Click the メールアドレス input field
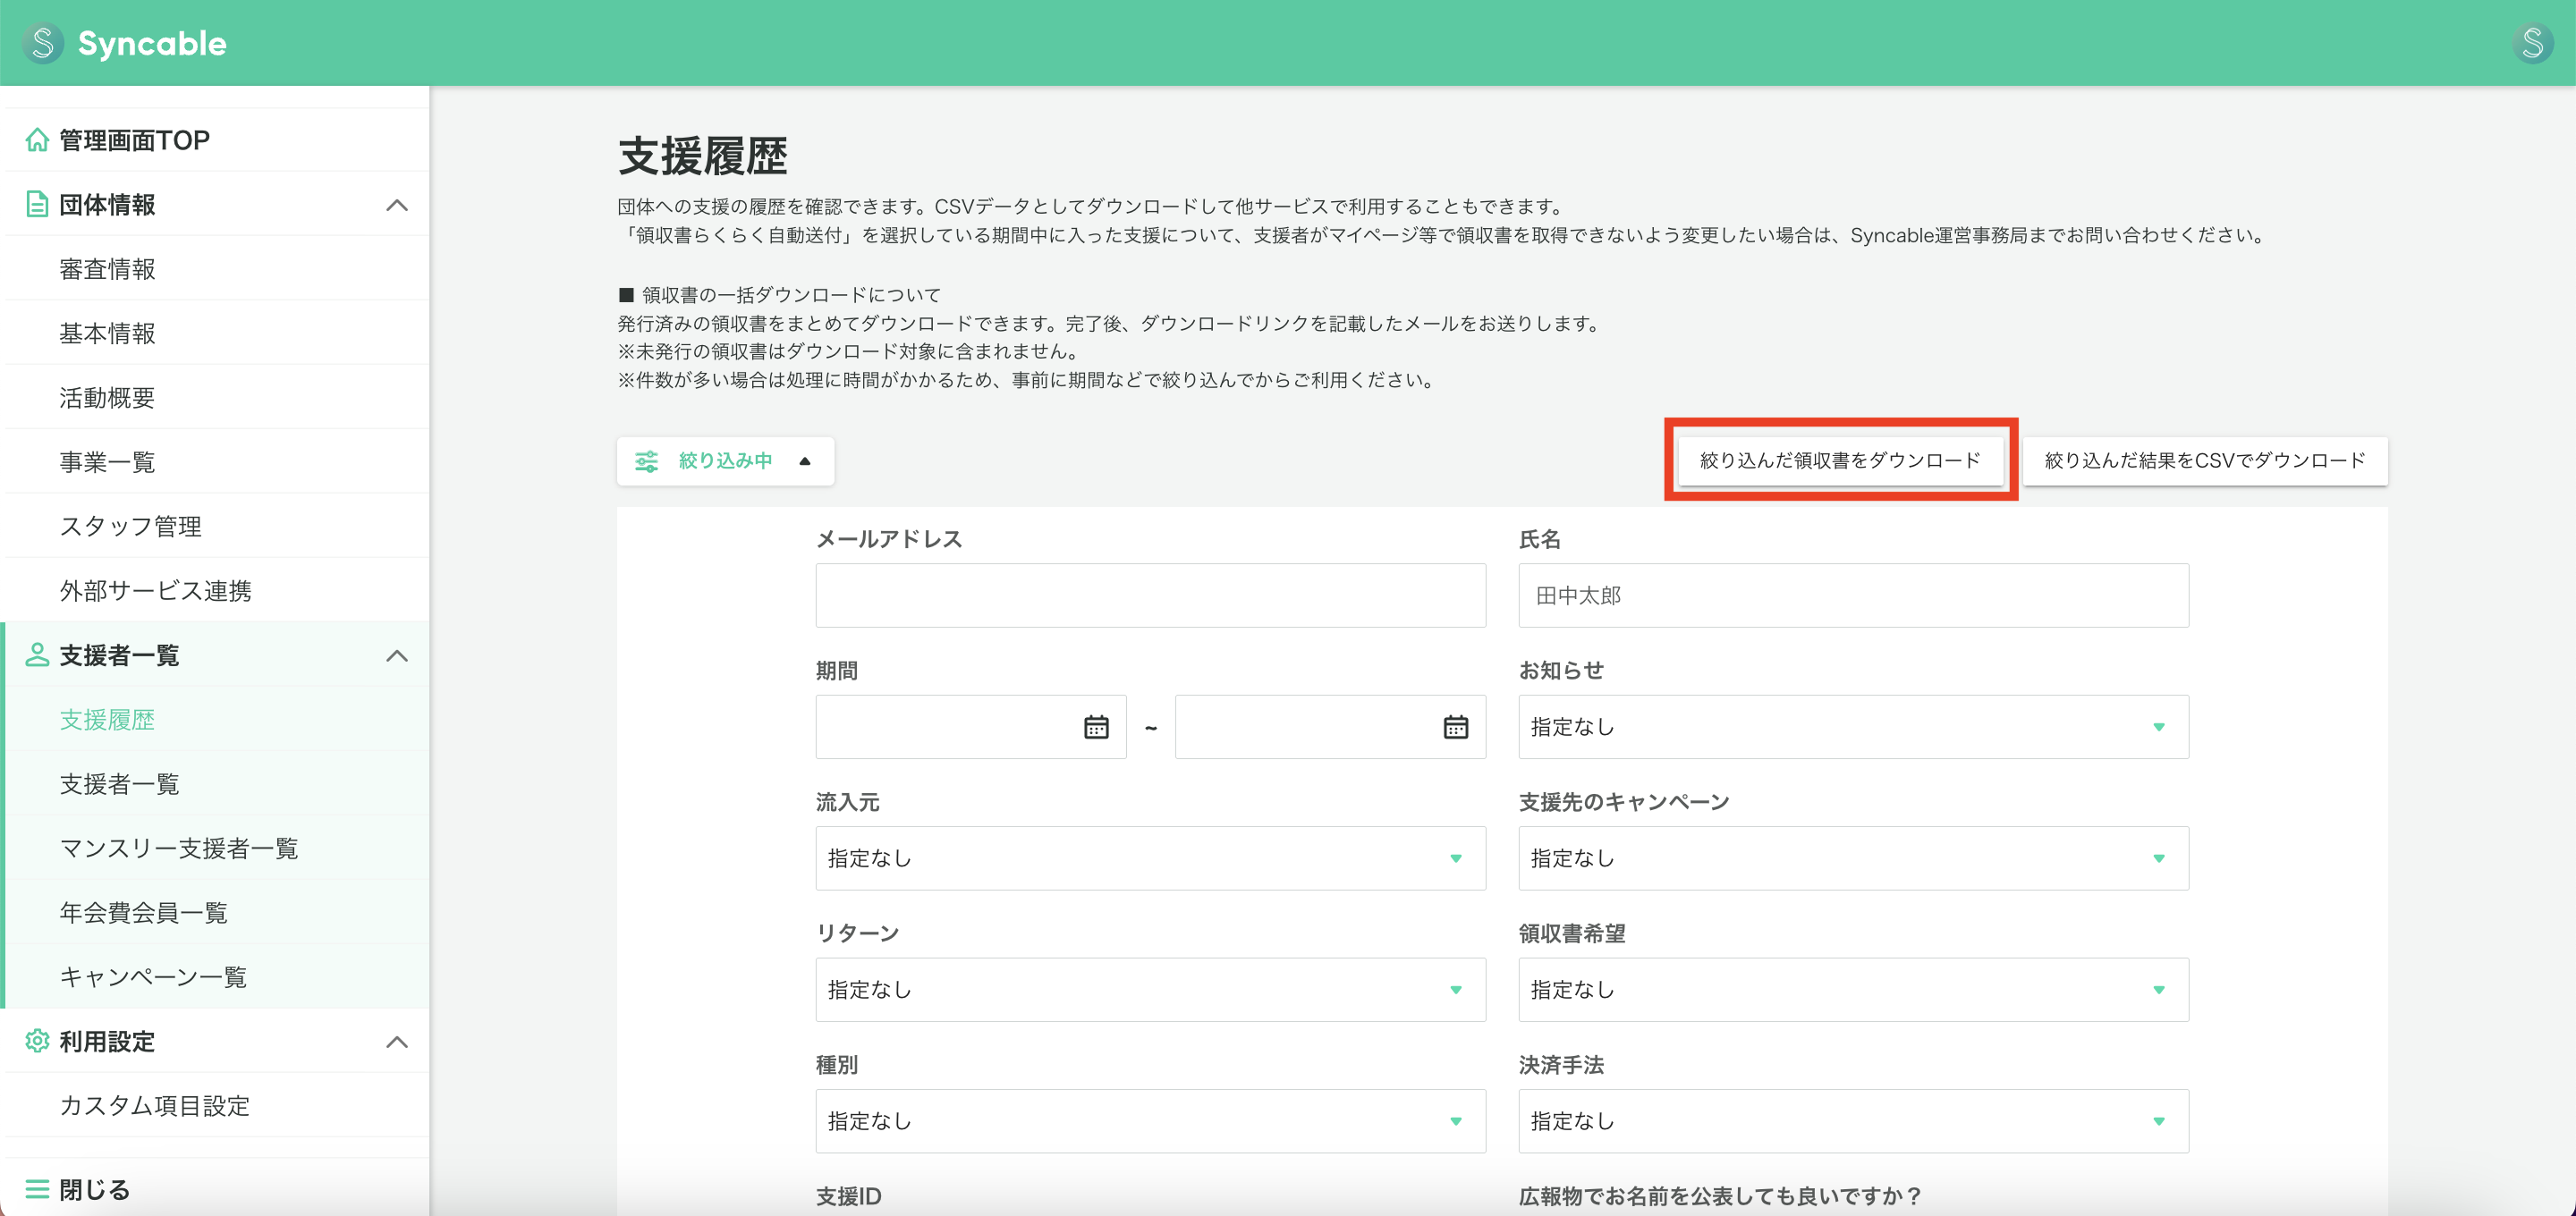The height and width of the screenshot is (1216, 2576). click(x=1150, y=595)
